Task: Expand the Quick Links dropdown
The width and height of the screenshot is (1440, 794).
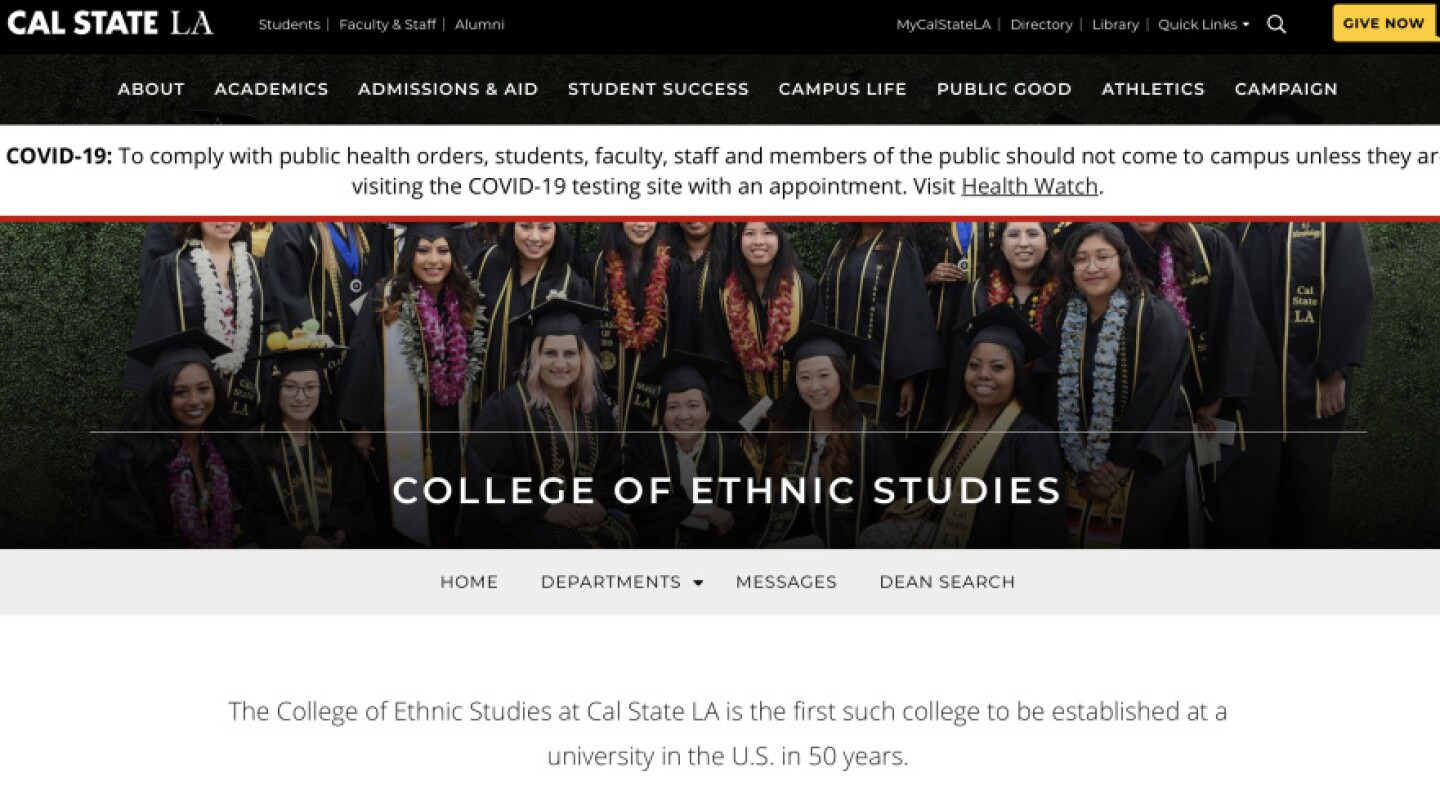Action: tap(1204, 24)
